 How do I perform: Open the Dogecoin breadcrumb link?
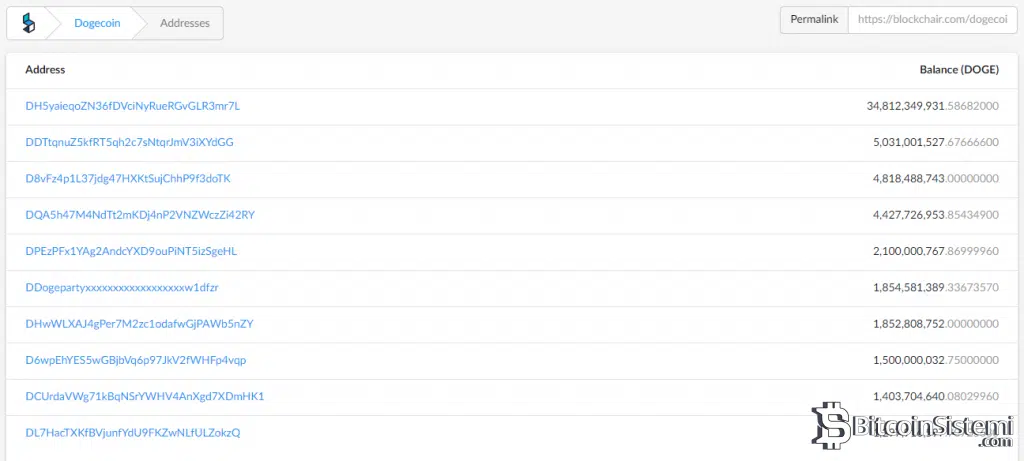click(97, 23)
